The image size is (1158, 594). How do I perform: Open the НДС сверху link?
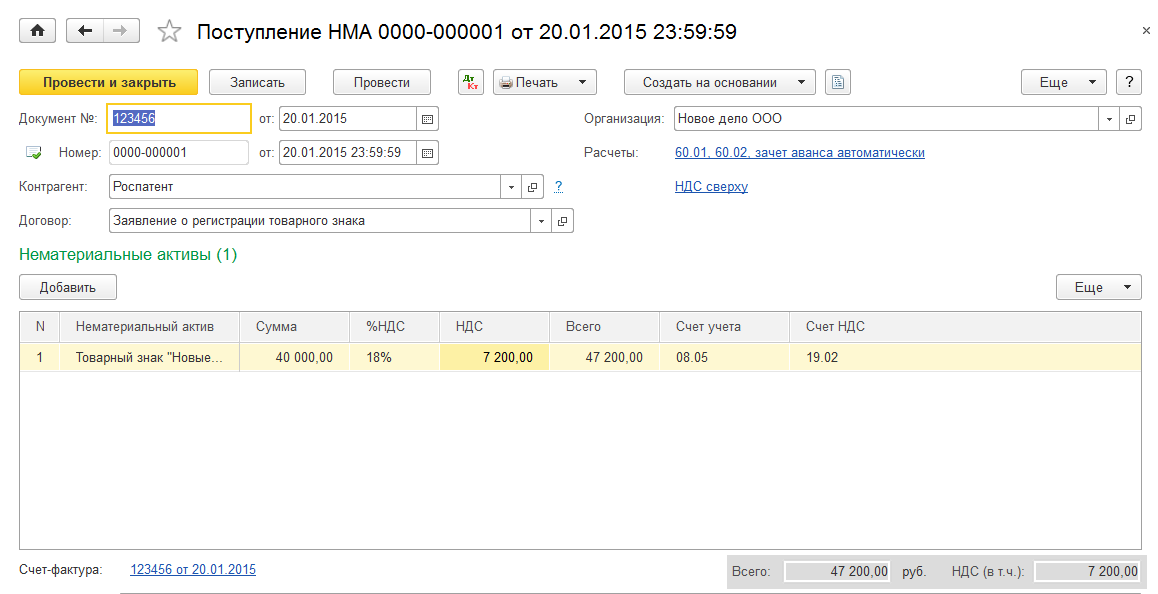click(711, 187)
